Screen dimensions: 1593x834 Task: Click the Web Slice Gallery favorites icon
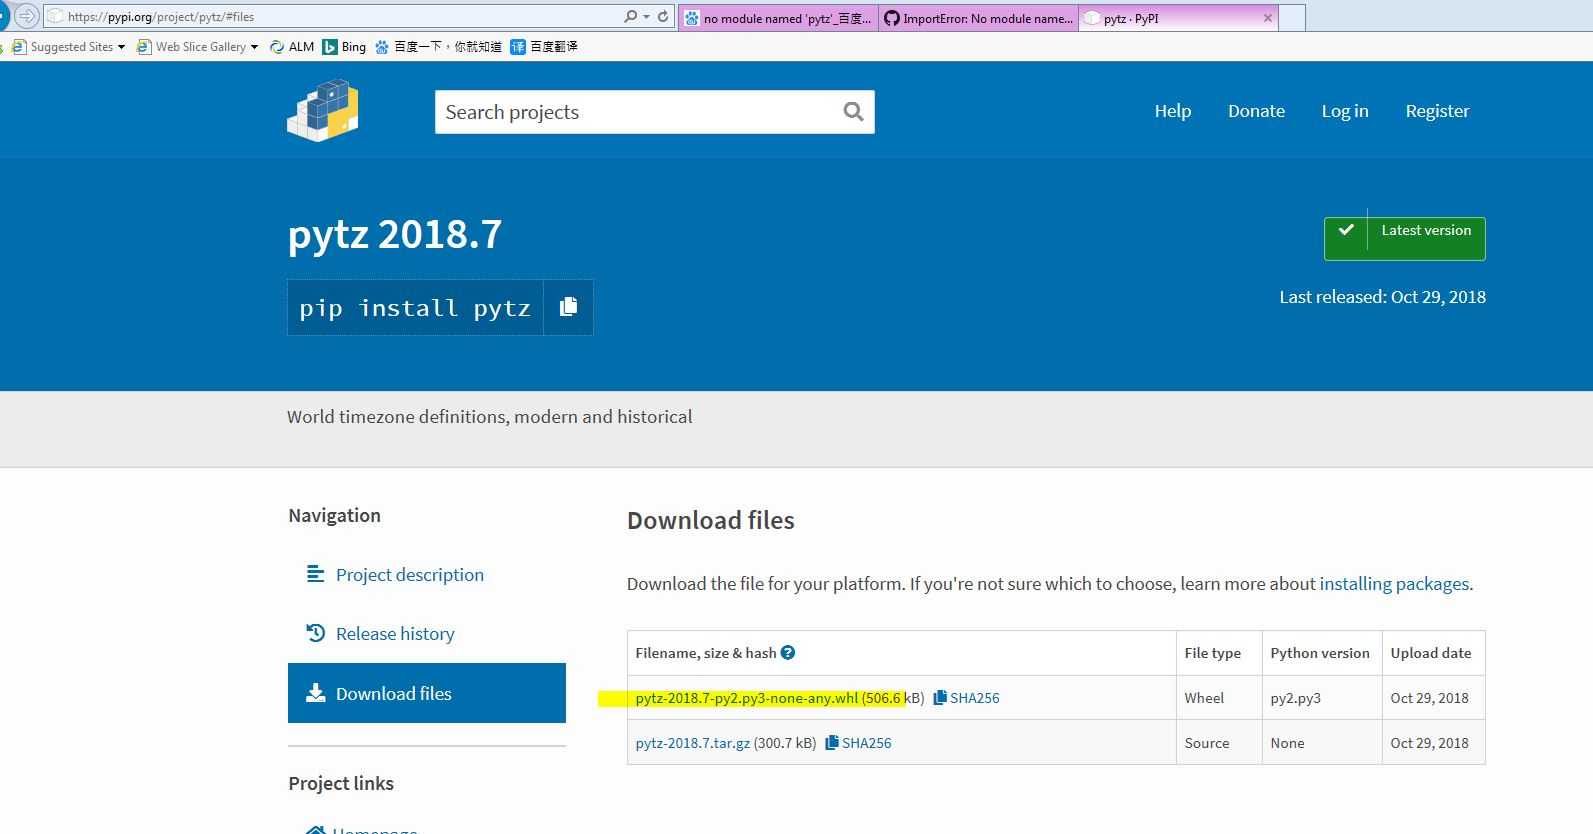pos(144,47)
